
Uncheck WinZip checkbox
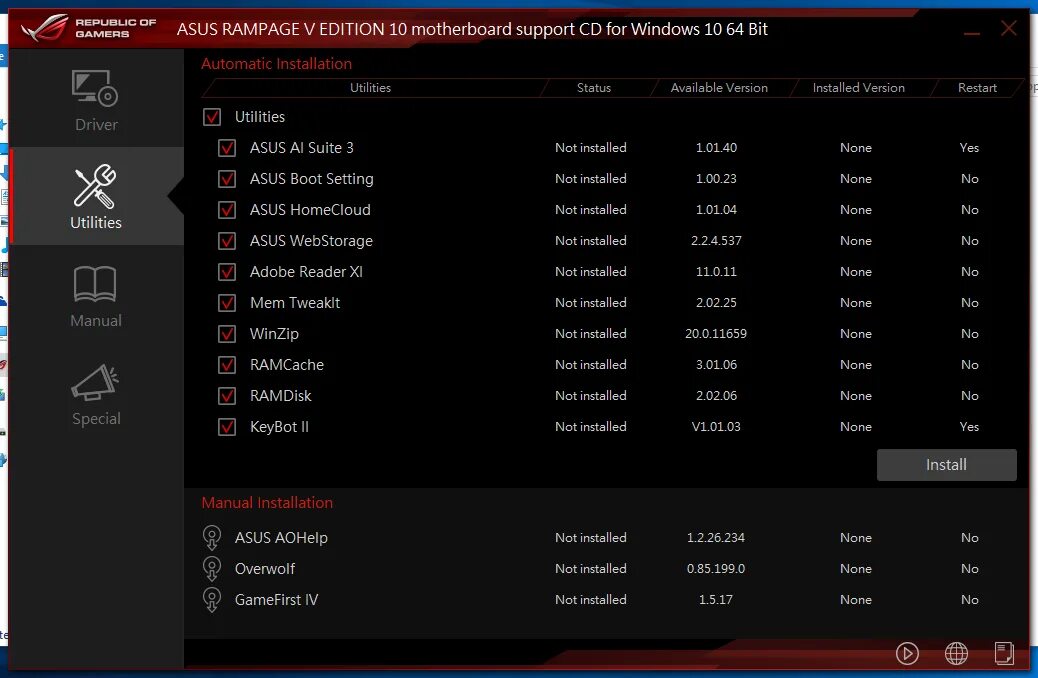(x=227, y=334)
